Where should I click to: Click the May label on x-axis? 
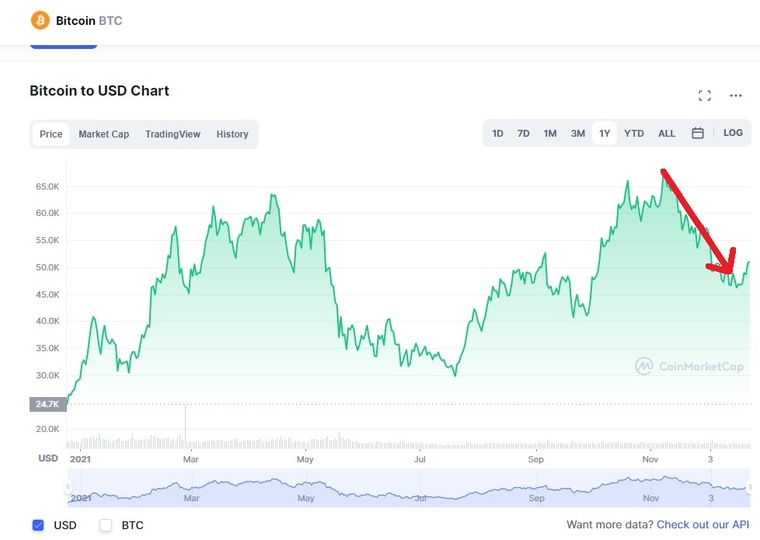(x=305, y=459)
